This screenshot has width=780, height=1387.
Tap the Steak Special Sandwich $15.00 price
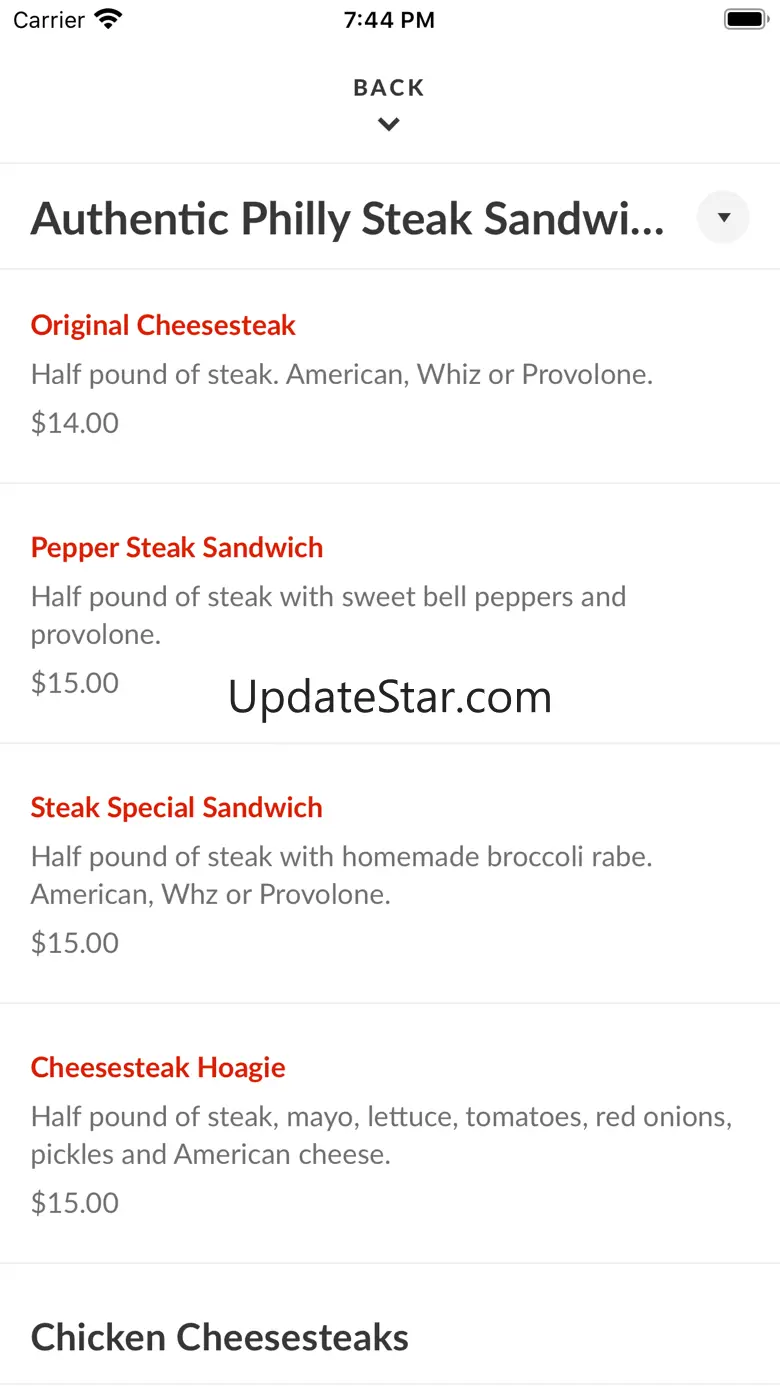tap(75, 943)
